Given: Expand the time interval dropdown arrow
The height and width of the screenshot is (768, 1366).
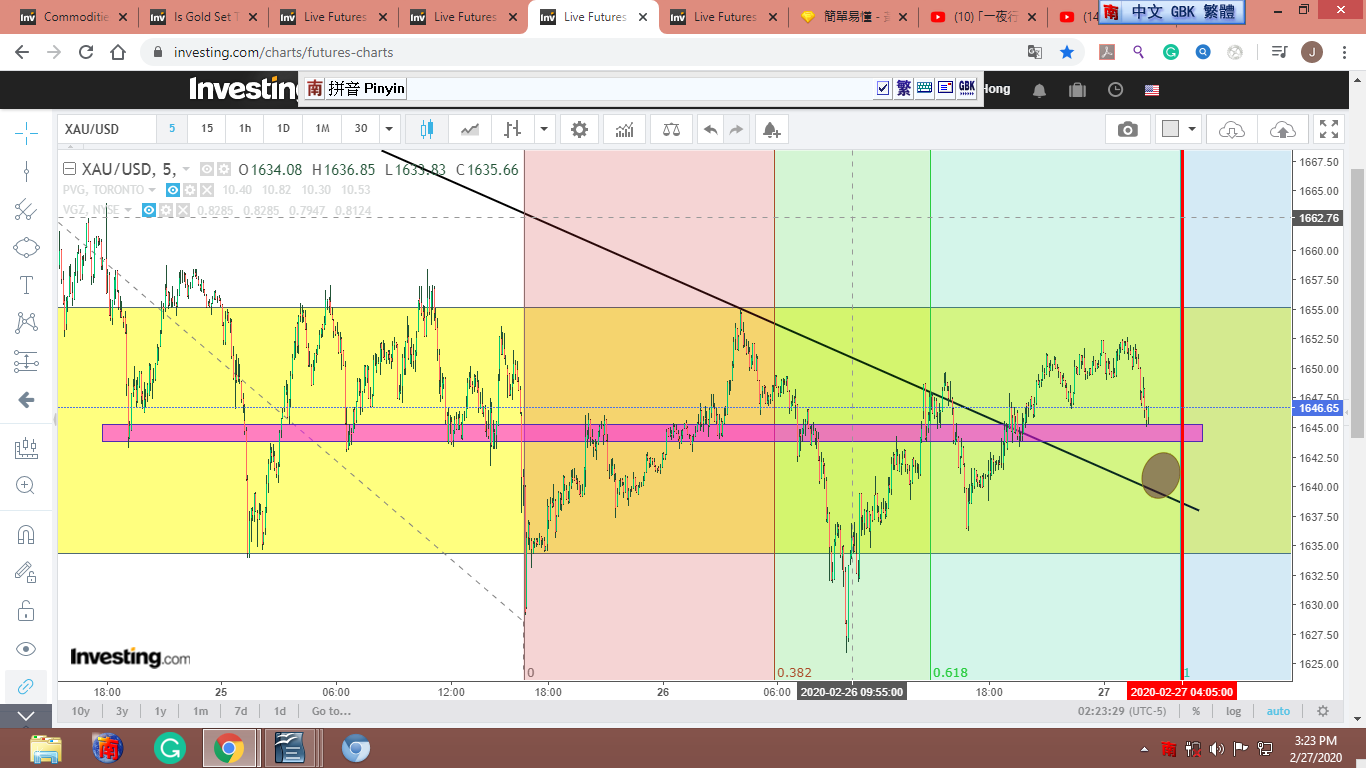Looking at the screenshot, I should [390, 129].
